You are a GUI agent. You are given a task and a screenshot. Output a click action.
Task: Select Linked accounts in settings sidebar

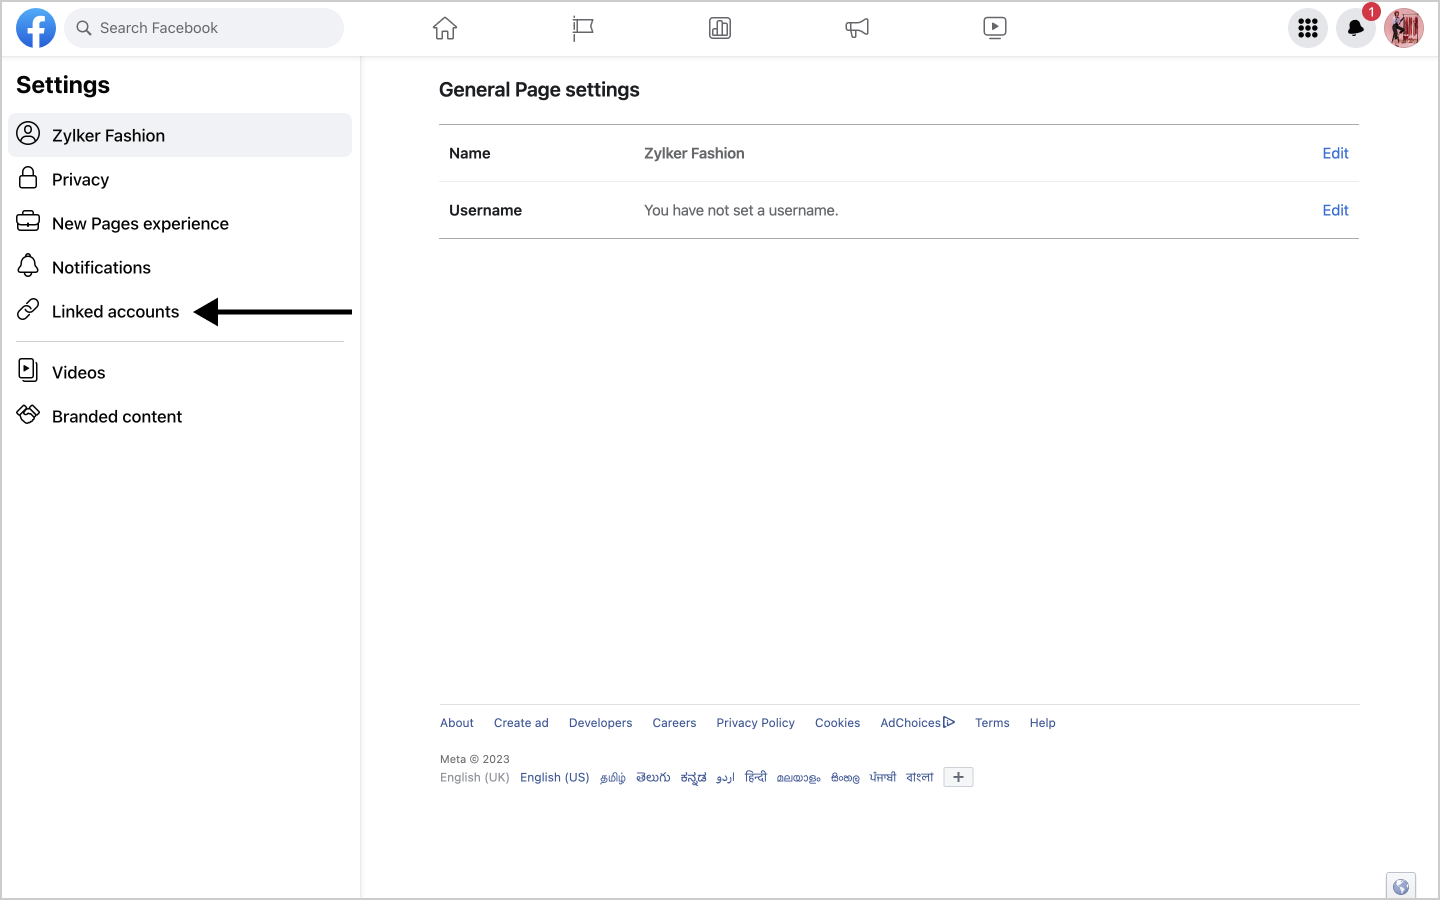coord(115,312)
